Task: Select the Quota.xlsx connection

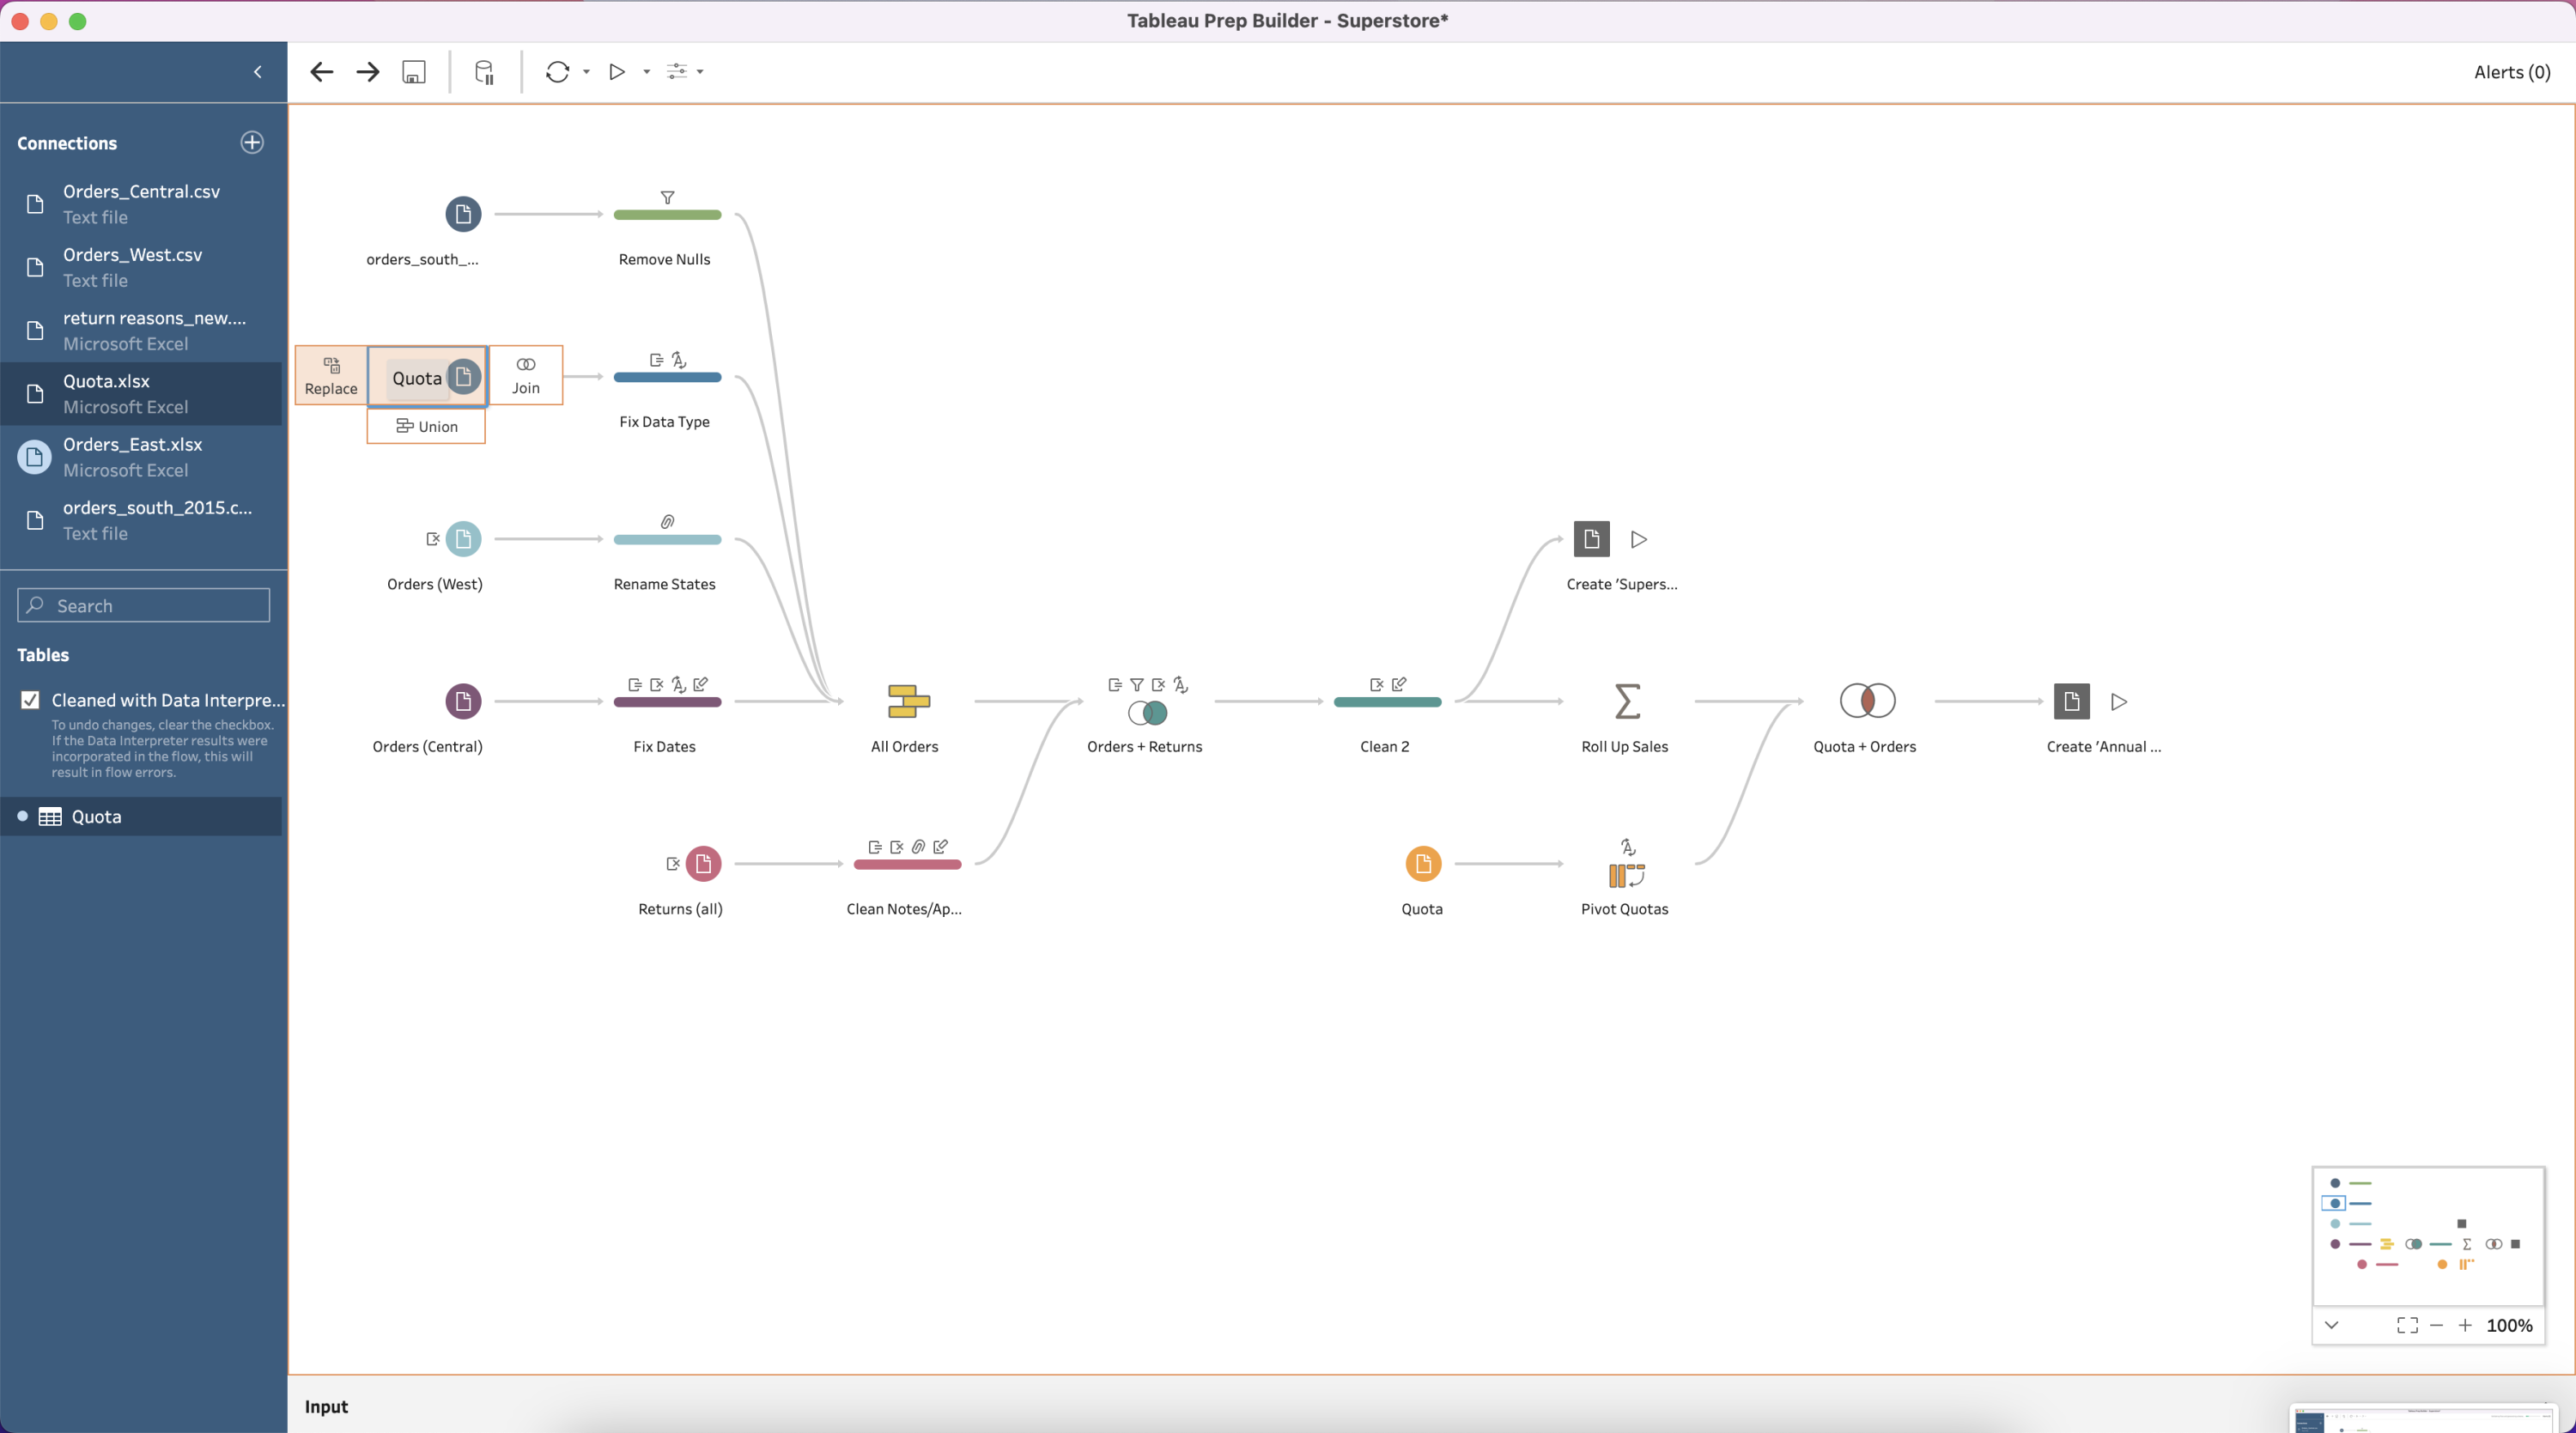Action: [141, 394]
